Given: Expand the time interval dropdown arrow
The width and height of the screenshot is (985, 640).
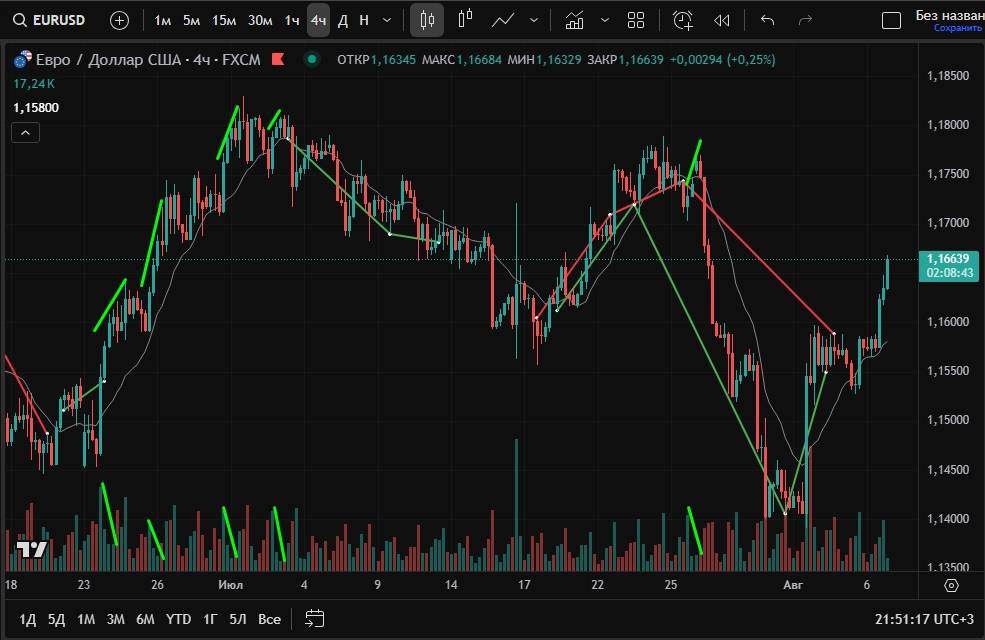Looking at the screenshot, I should click(387, 20).
